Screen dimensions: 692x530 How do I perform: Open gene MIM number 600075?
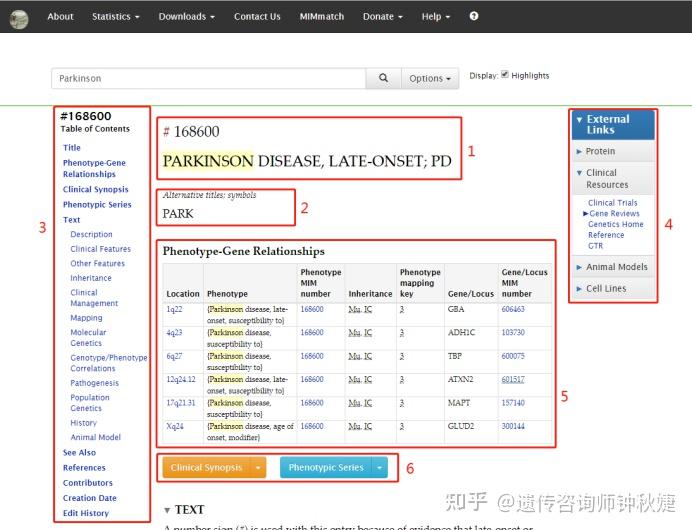513,356
